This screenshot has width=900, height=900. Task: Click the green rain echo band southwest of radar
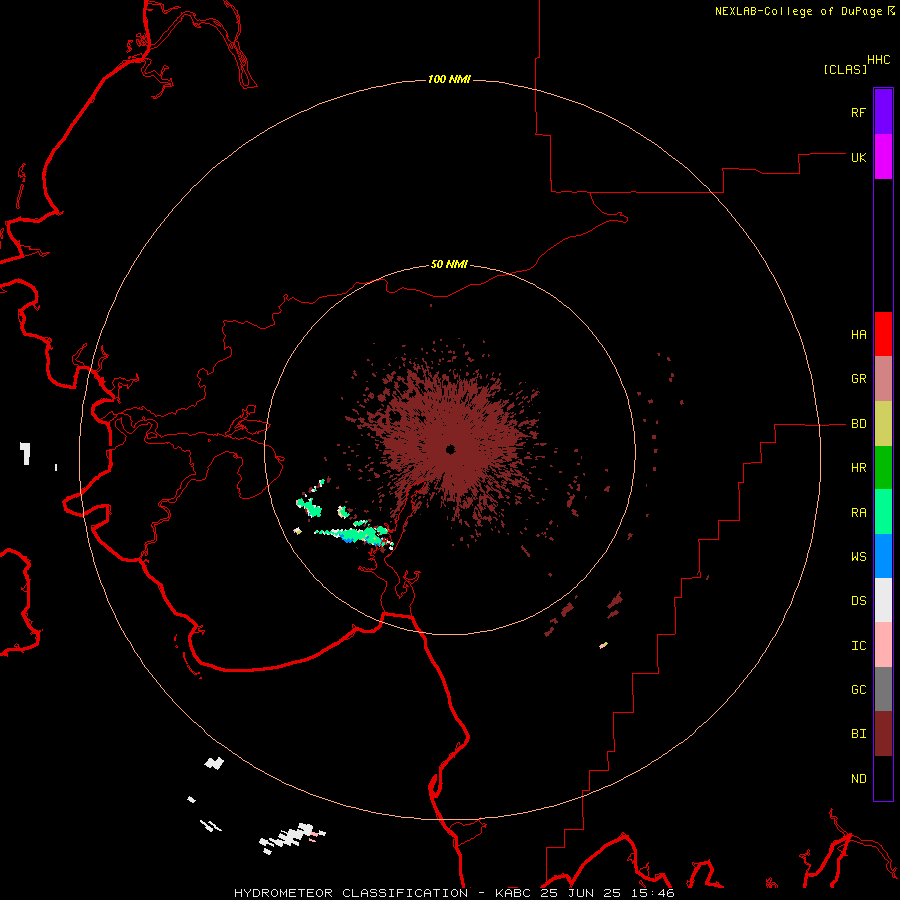pos(355,534)
